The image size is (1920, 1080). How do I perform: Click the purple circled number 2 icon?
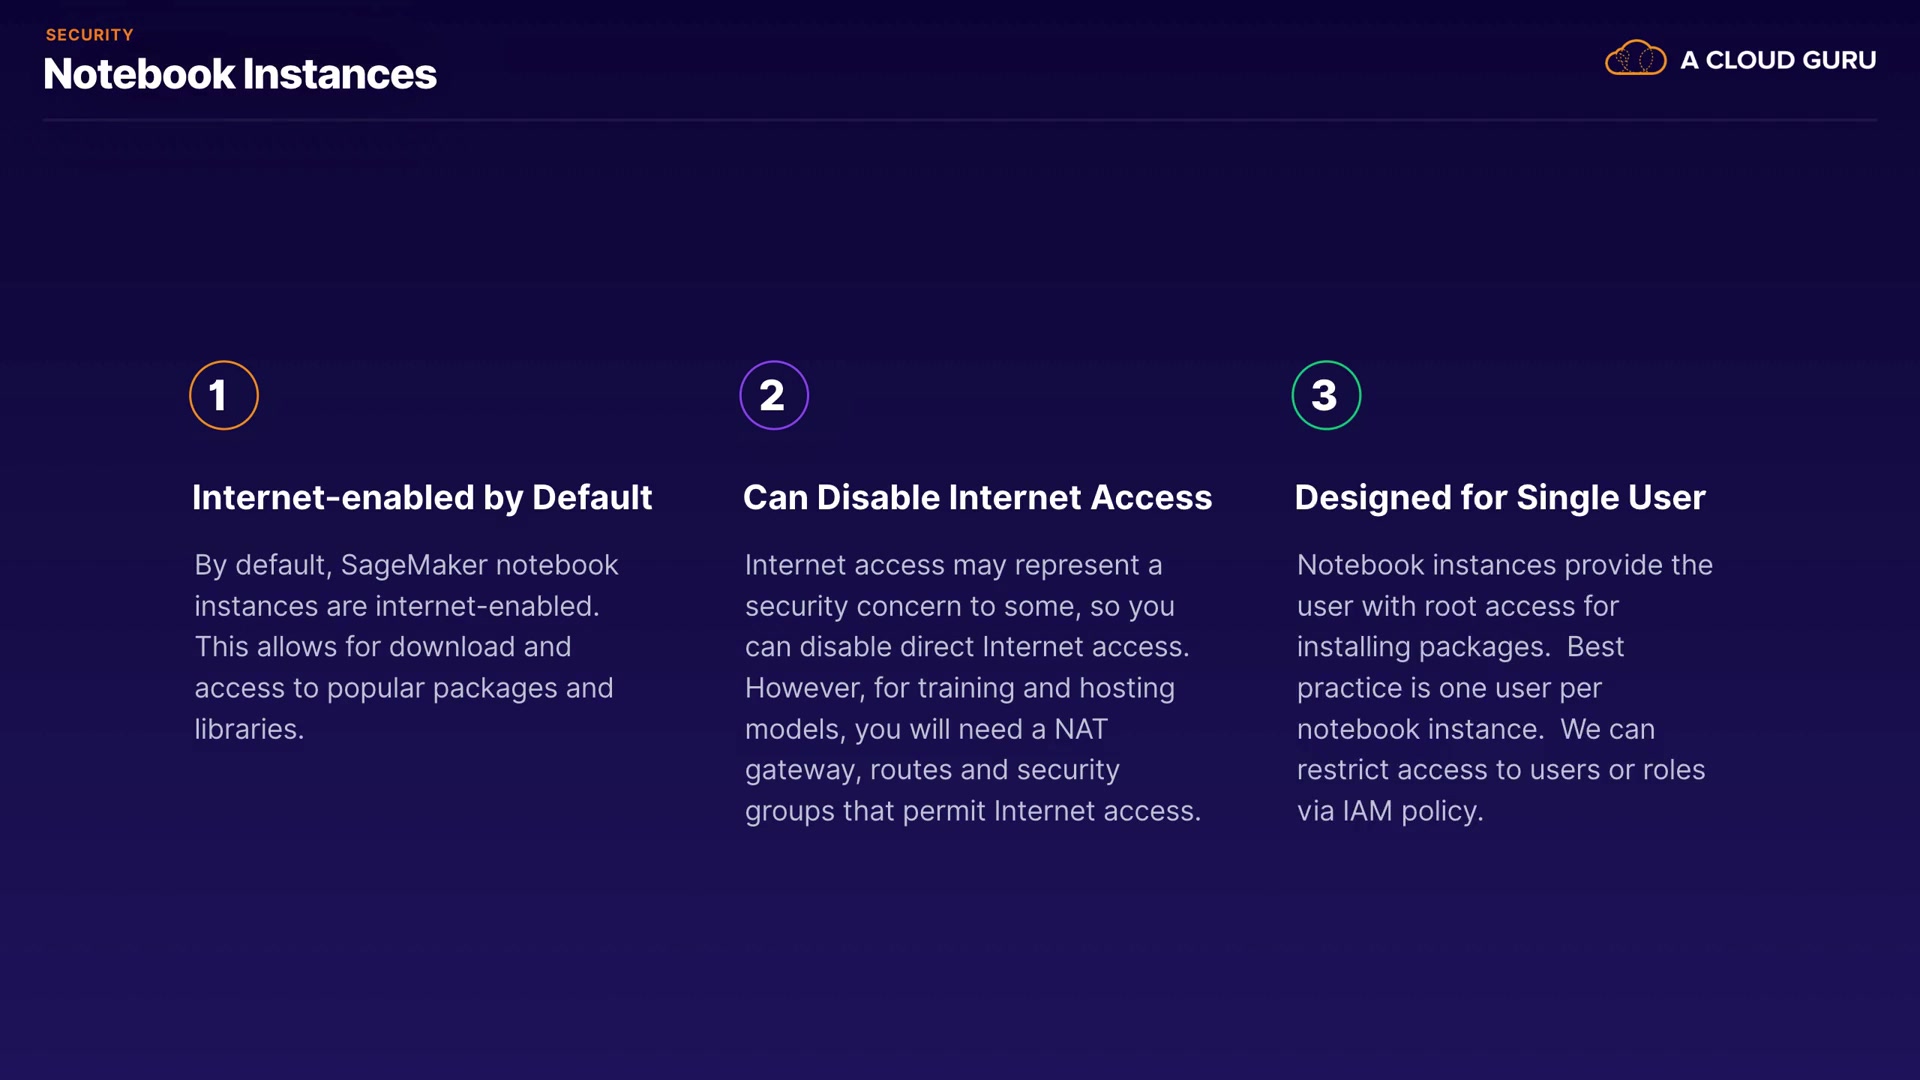pyautogui.click(x=774, y=395)
